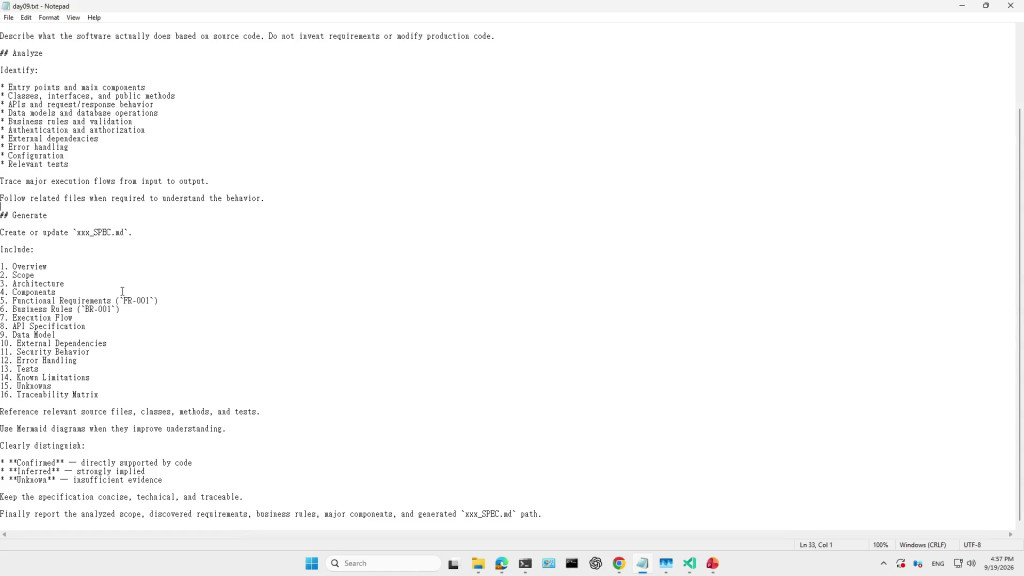Click 'Windows (CRLF)' in the status bar

(x=922, y=545)
